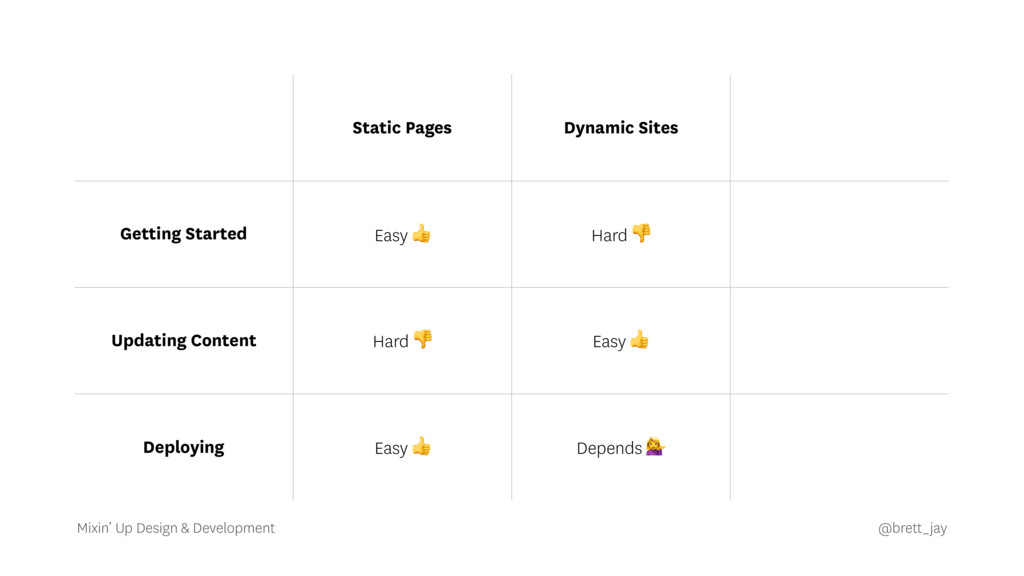The image size is (1024, 576).
Task: Click the person-gesturing emoji beside Depends
Action: pos(655,446)
